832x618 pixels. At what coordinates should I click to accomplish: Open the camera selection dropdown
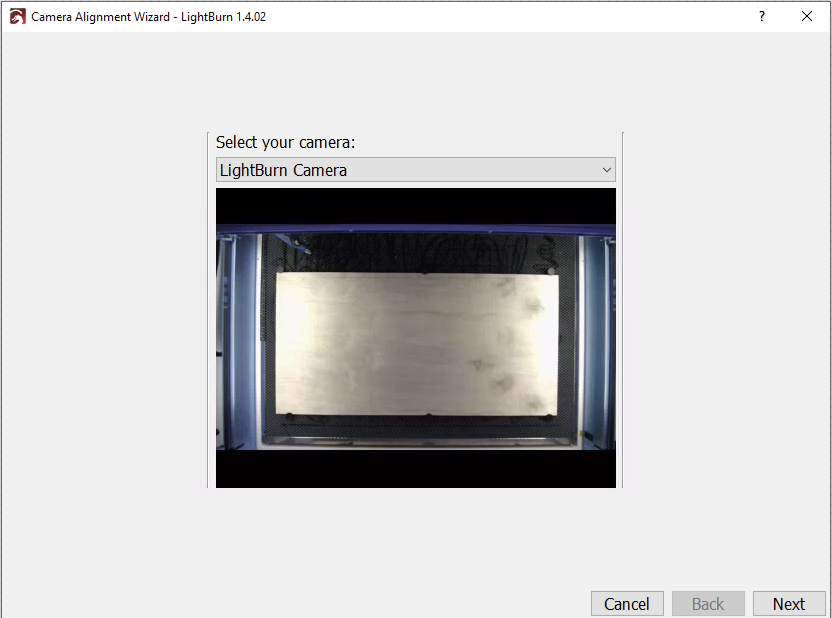tap(415, 170)
